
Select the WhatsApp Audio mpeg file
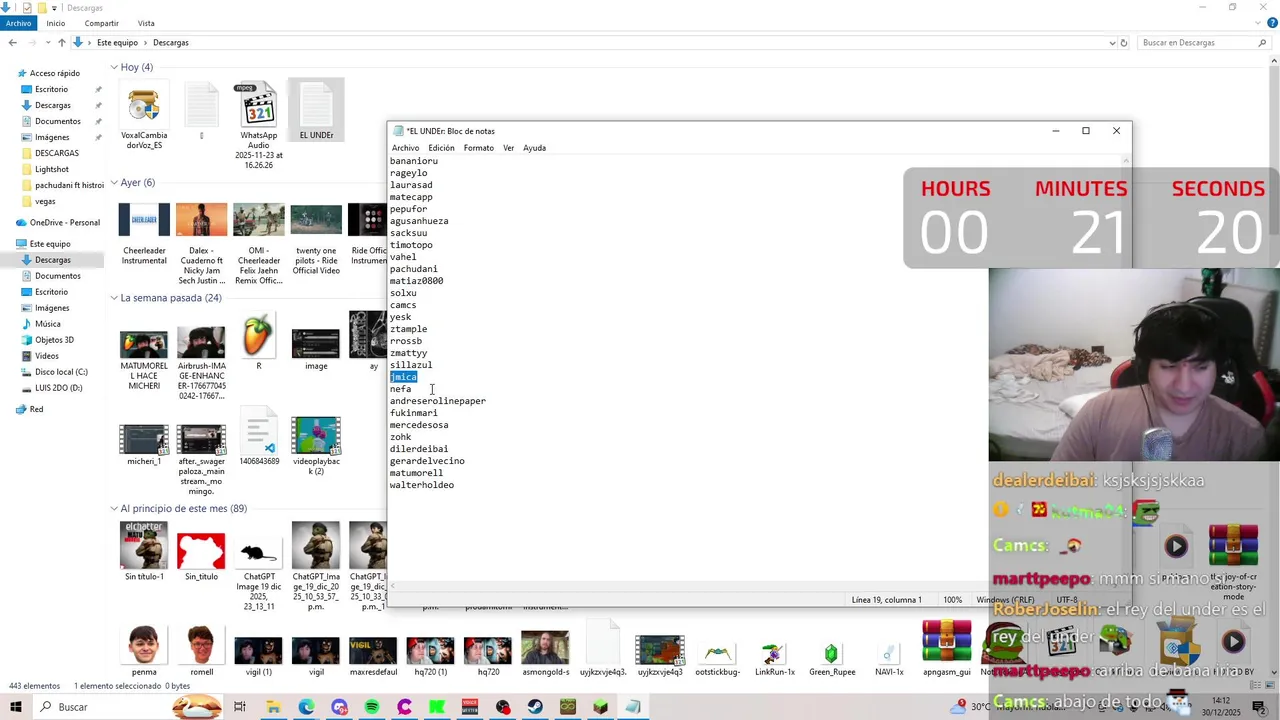pyautogui.click(x=258, y=125)
